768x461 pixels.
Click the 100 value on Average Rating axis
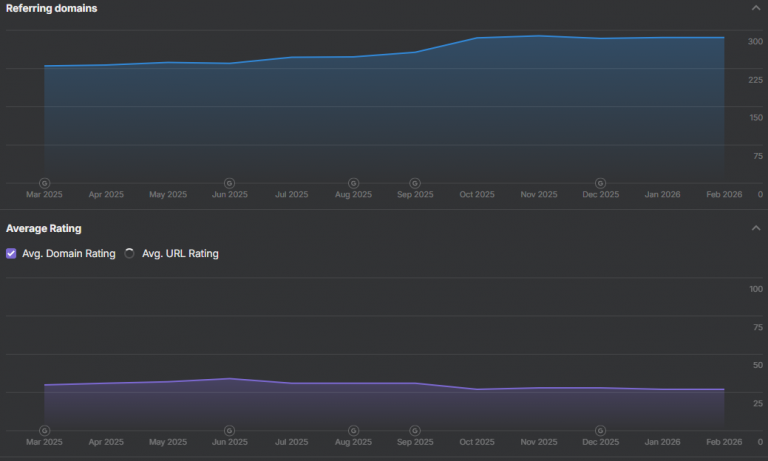(x=756, y=289)
